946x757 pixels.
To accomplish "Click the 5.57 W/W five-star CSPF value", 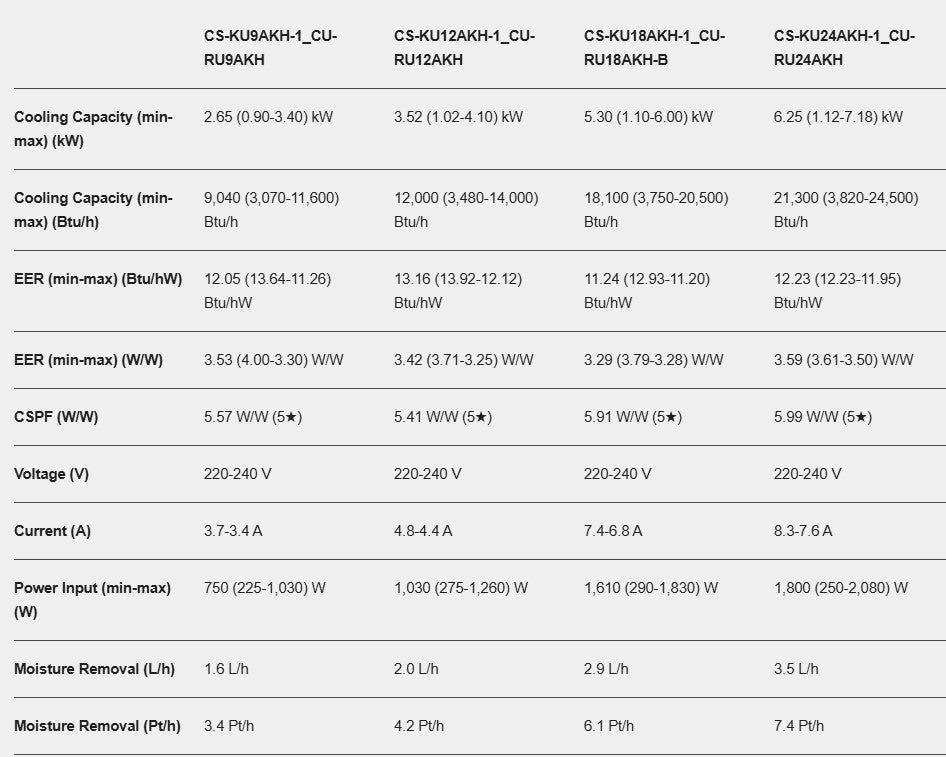I will pos(253,417).
